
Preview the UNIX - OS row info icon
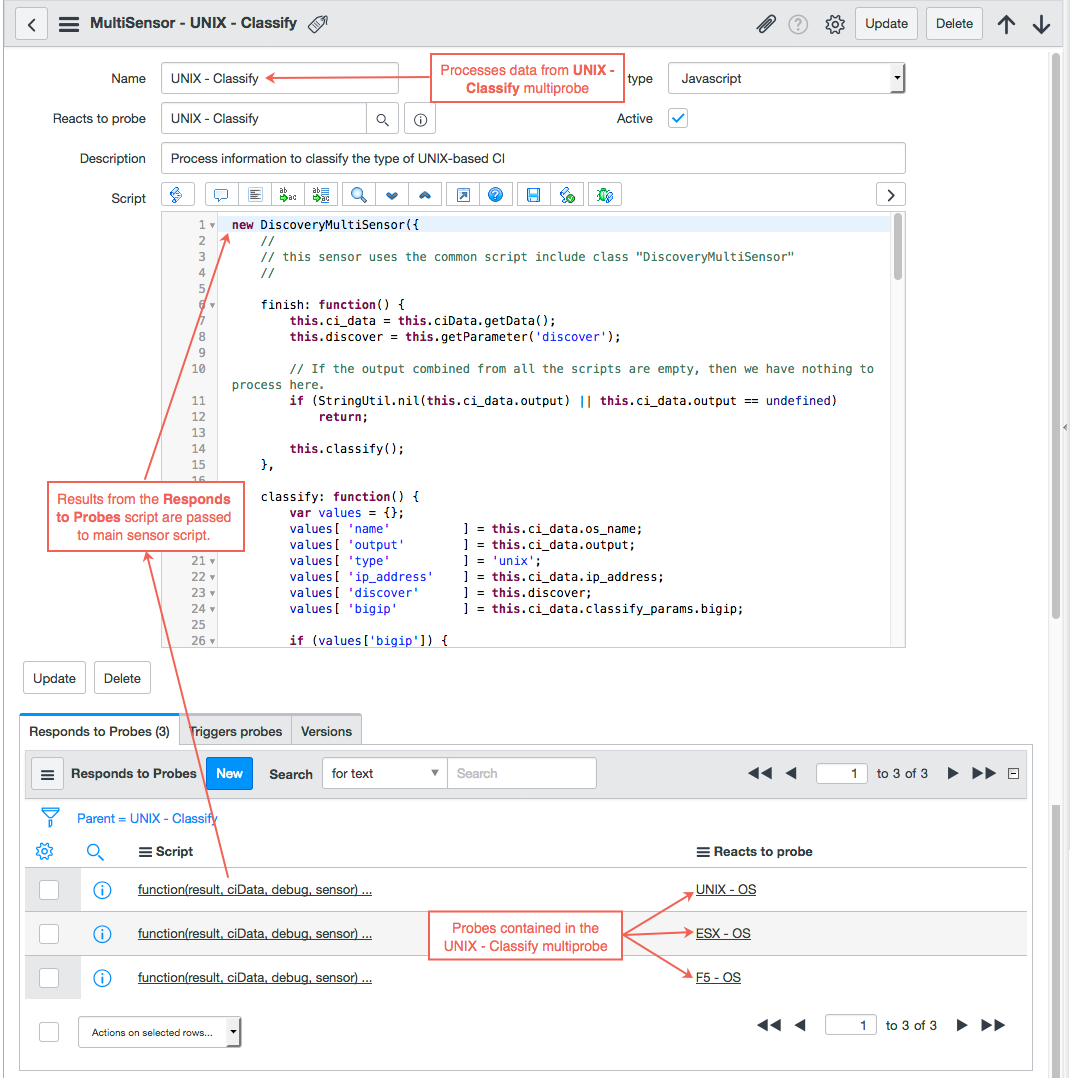click(102, 890)
